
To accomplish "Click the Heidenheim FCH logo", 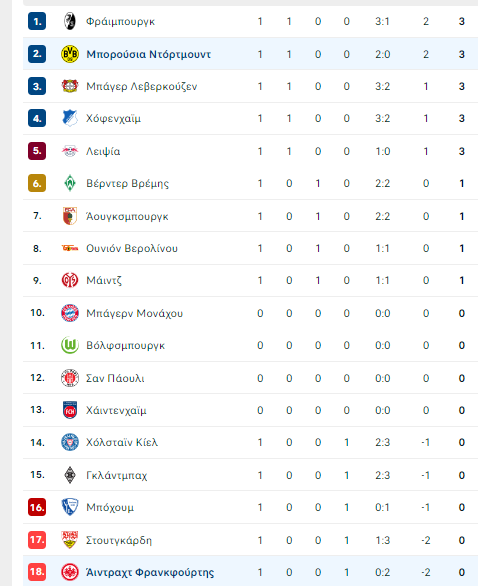I will point(70,410).
